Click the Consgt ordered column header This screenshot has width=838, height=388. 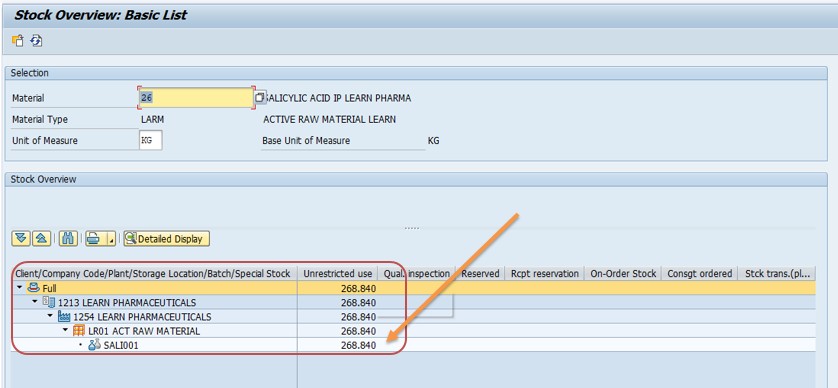pyautogui.click(x=700, y=274)
